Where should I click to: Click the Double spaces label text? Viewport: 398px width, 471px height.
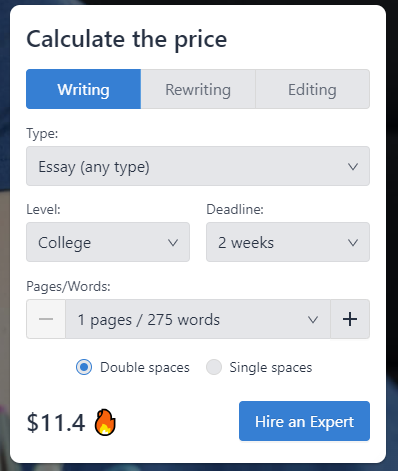[145, 367]
